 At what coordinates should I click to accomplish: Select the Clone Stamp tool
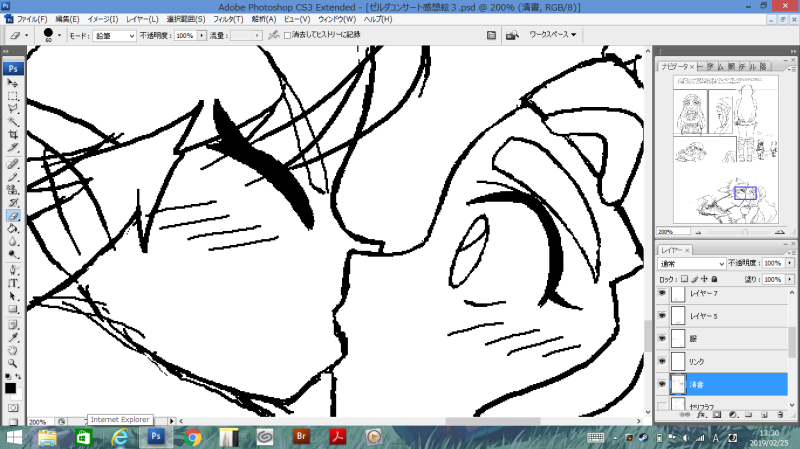[13, 190]
